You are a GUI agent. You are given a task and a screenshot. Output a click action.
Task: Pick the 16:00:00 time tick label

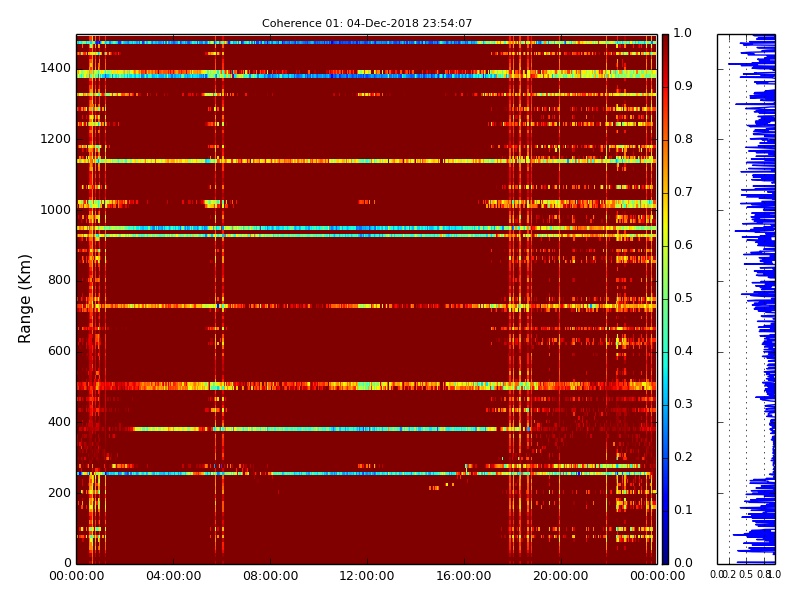464,577
